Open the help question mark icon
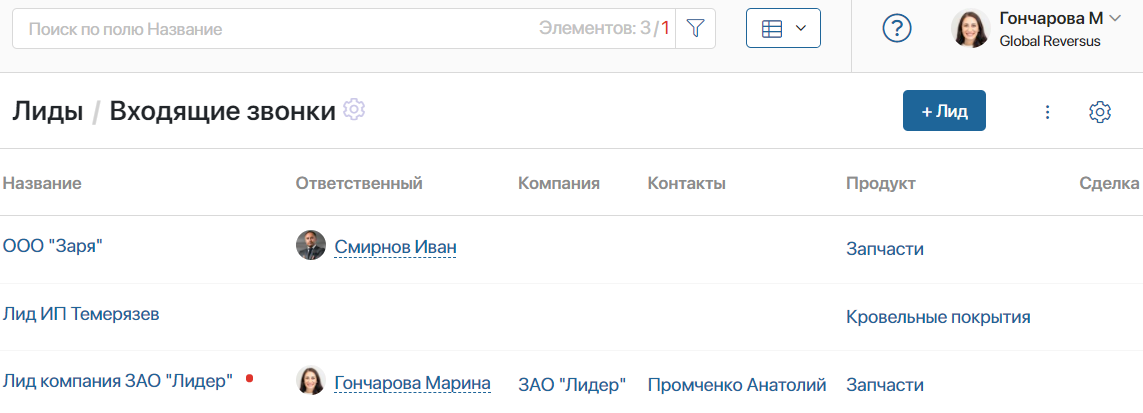 pos(897,28)
